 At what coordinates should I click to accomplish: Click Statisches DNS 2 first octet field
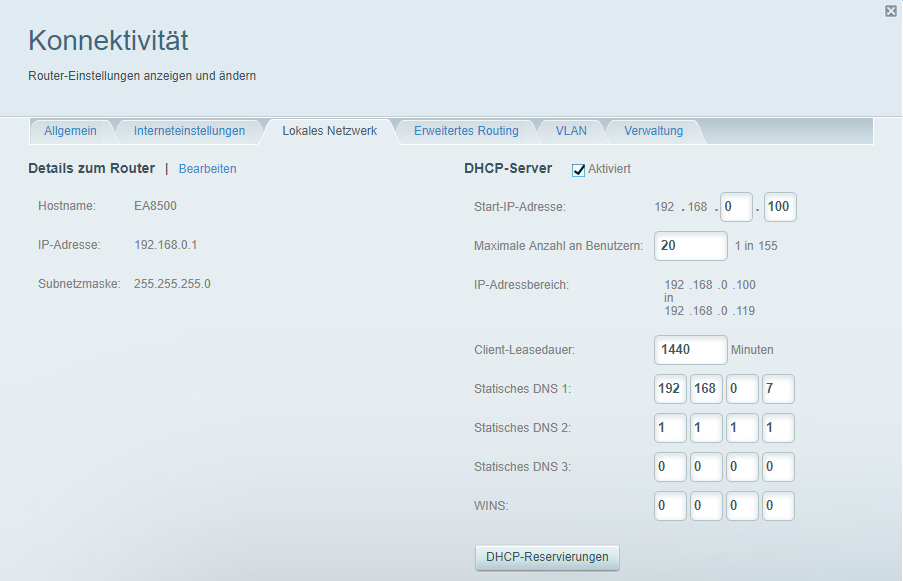point(670,428)
